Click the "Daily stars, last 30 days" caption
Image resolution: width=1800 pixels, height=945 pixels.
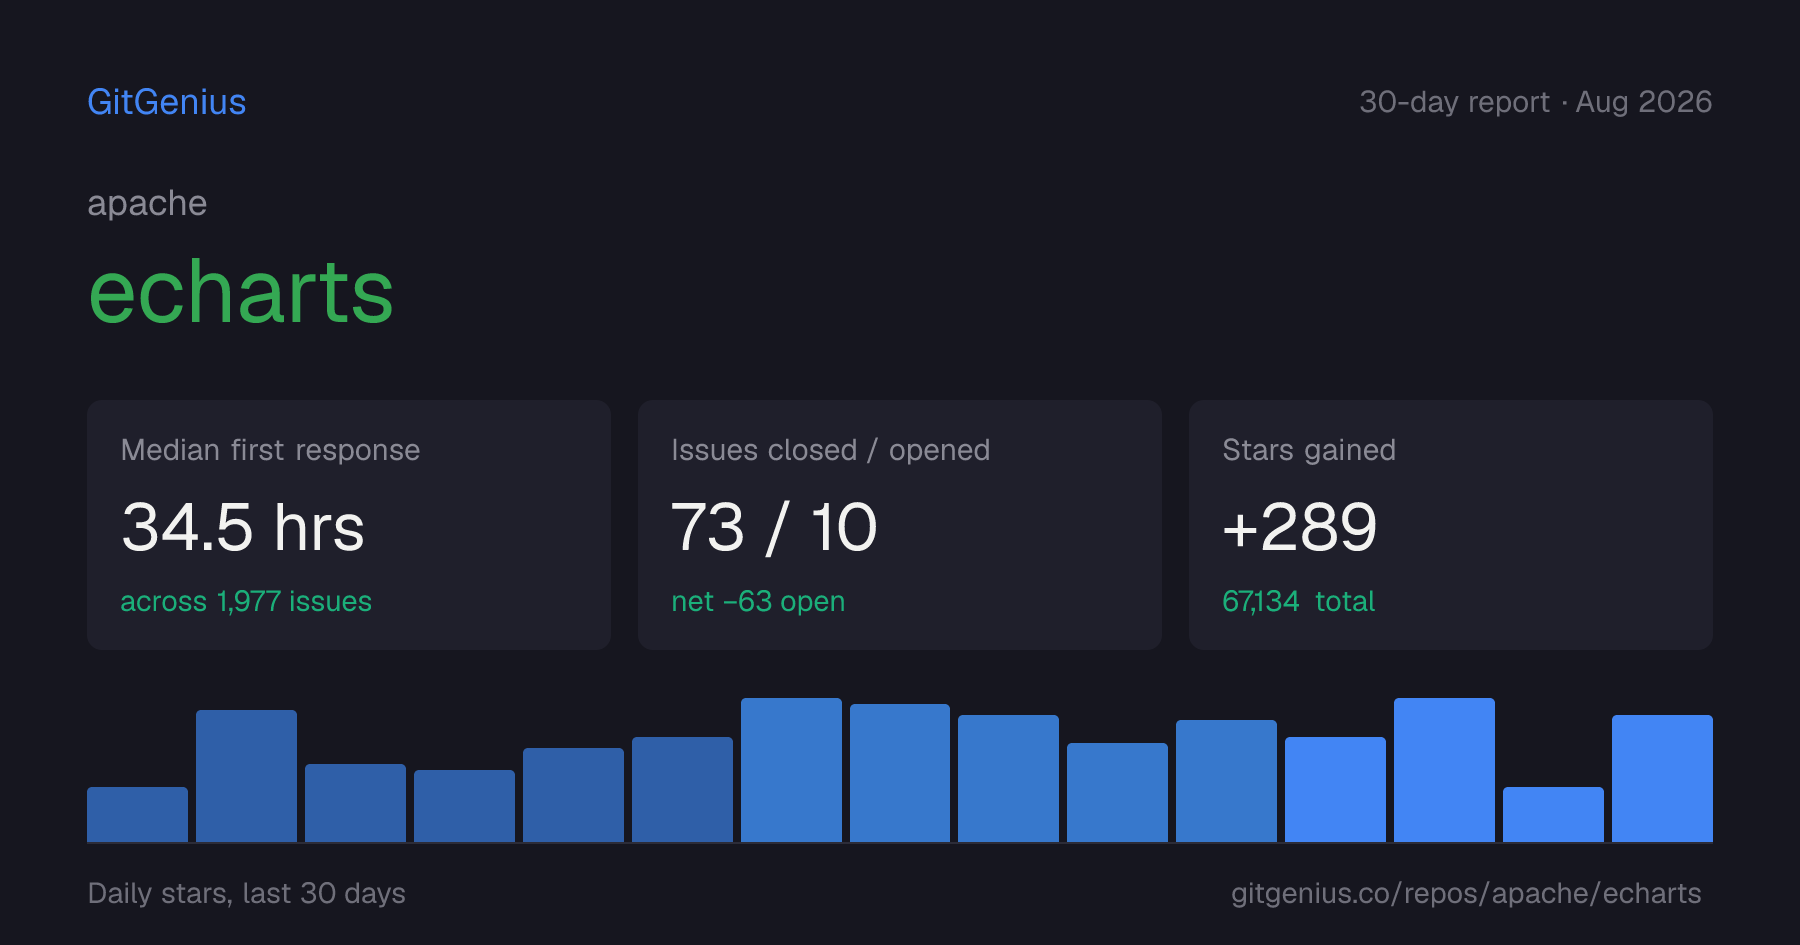click(247, 893)
